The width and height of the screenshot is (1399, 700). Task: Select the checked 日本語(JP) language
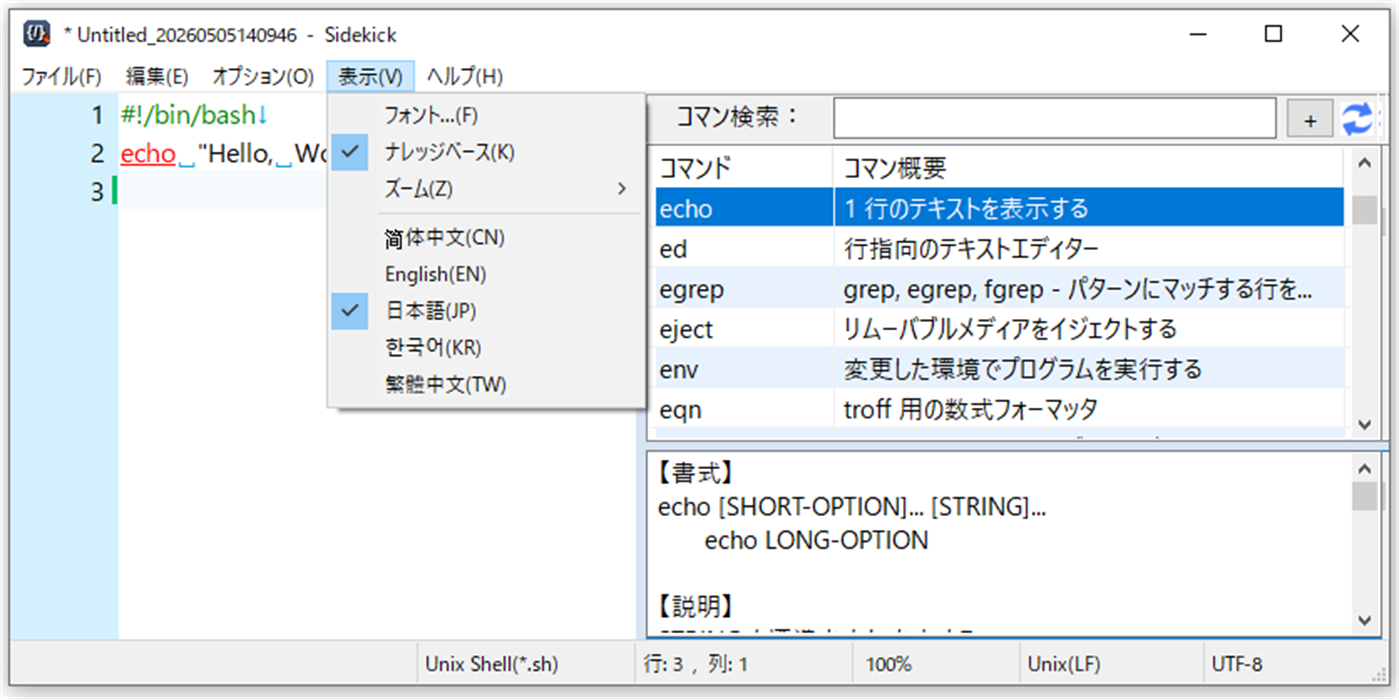click(x=486, y=311)
